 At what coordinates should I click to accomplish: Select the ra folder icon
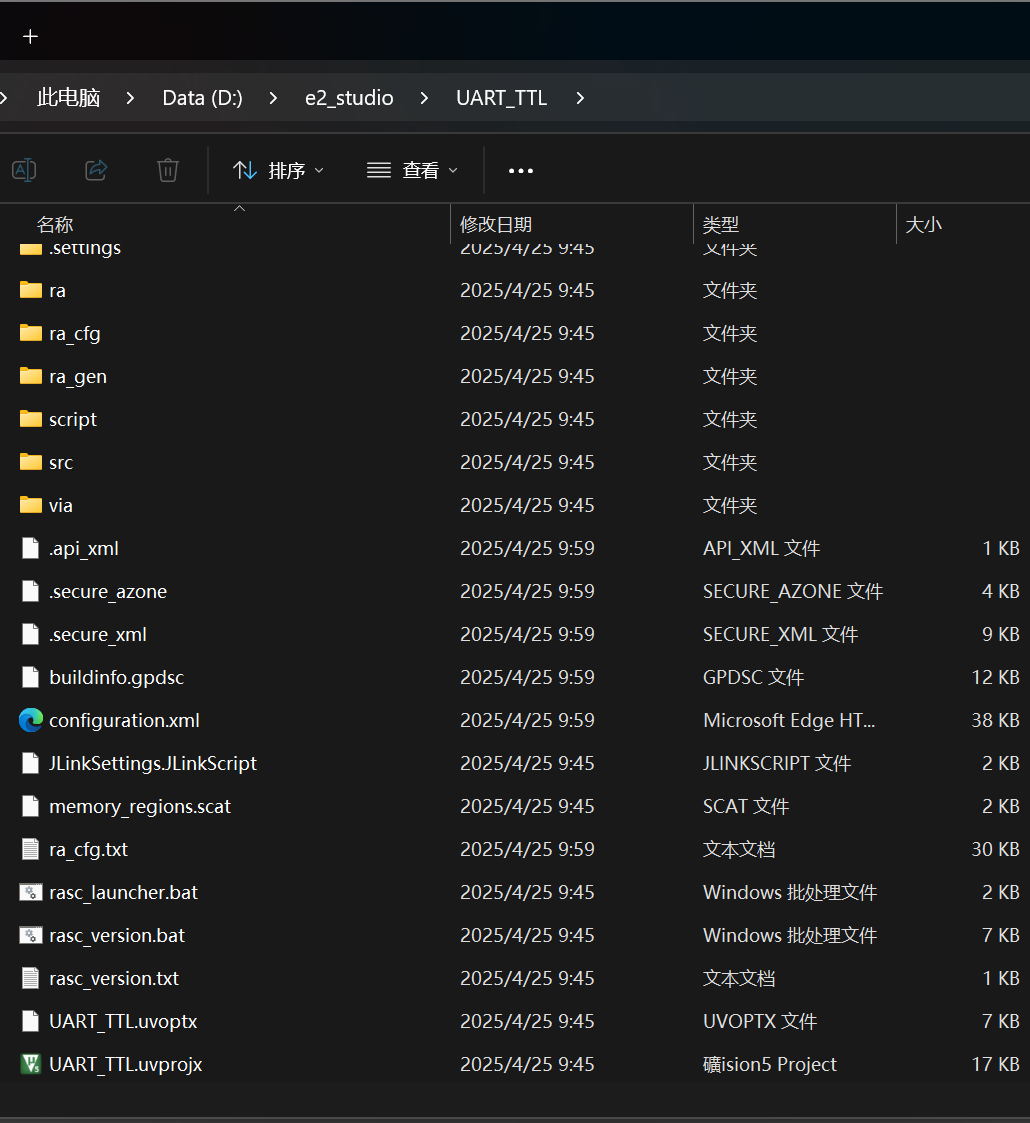coord(31,290)
